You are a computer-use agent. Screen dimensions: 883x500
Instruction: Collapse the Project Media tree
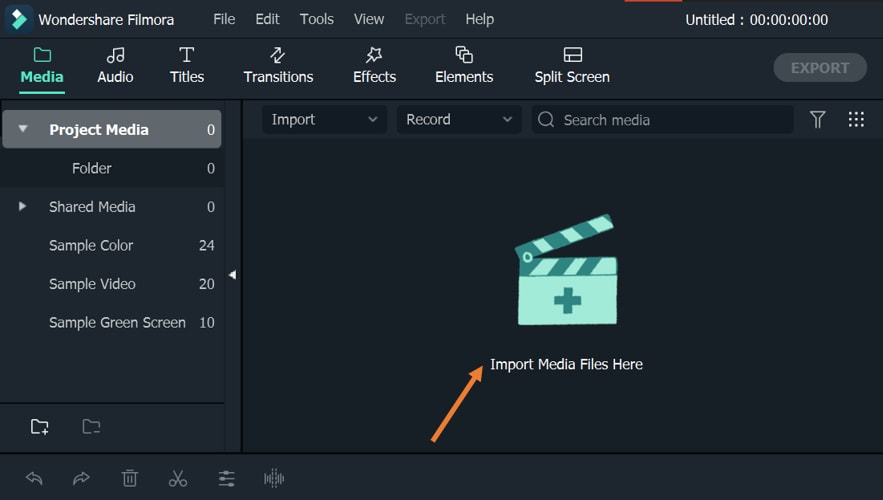23,129
